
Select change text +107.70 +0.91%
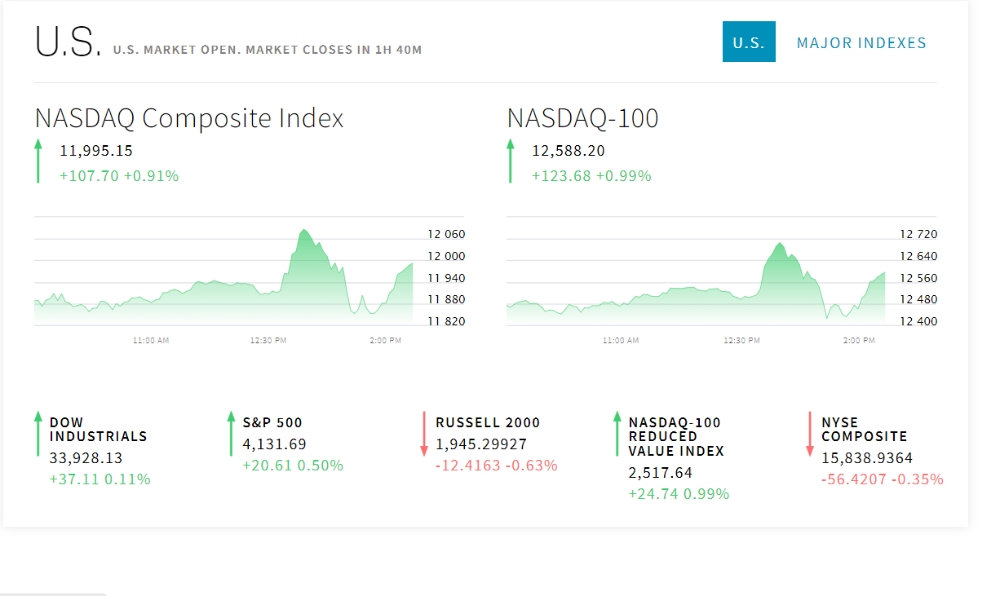pyautogui.click(x=119, y=176)
